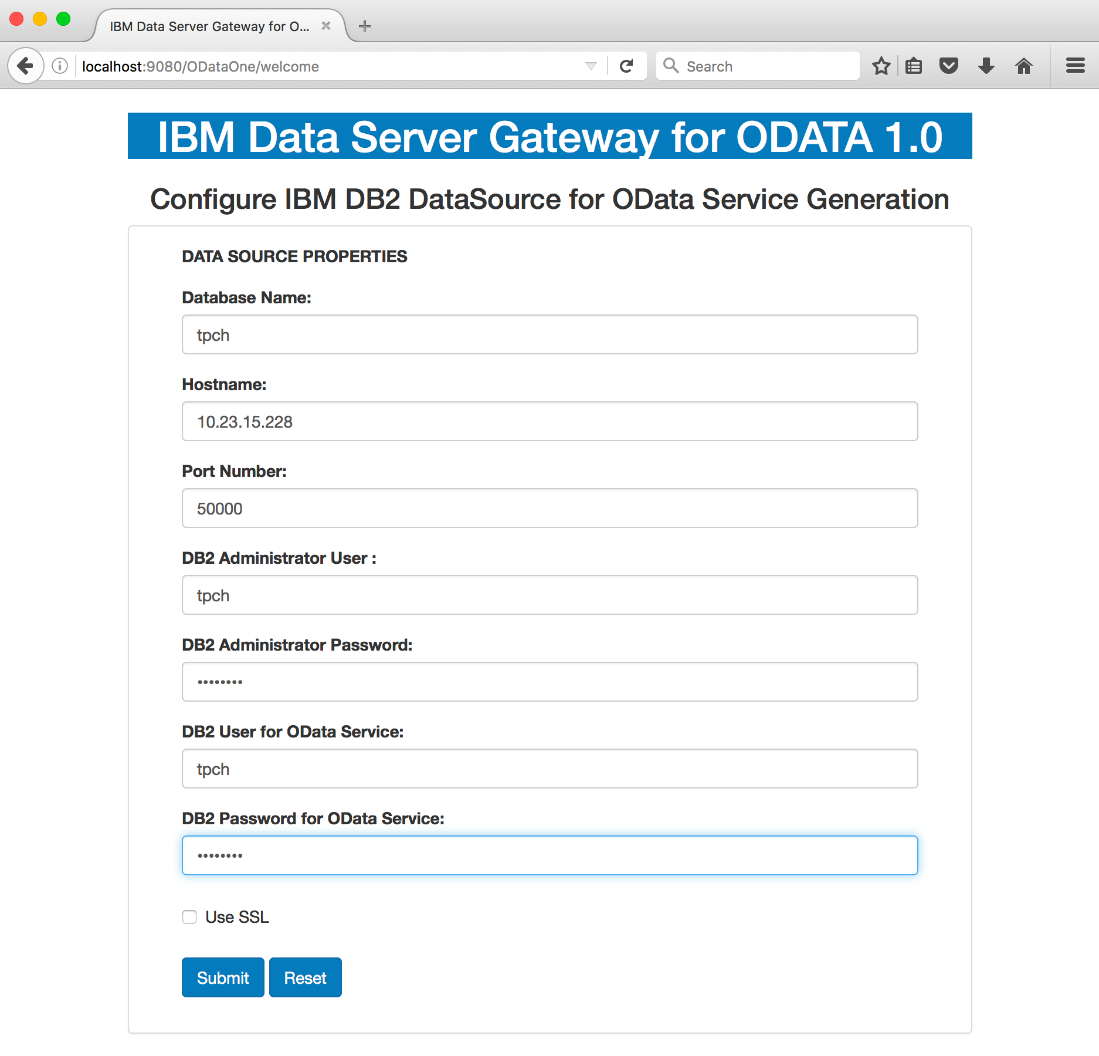Click the search magnifier icon
Screen dimensions: 1099x1056
click(671, 65)
